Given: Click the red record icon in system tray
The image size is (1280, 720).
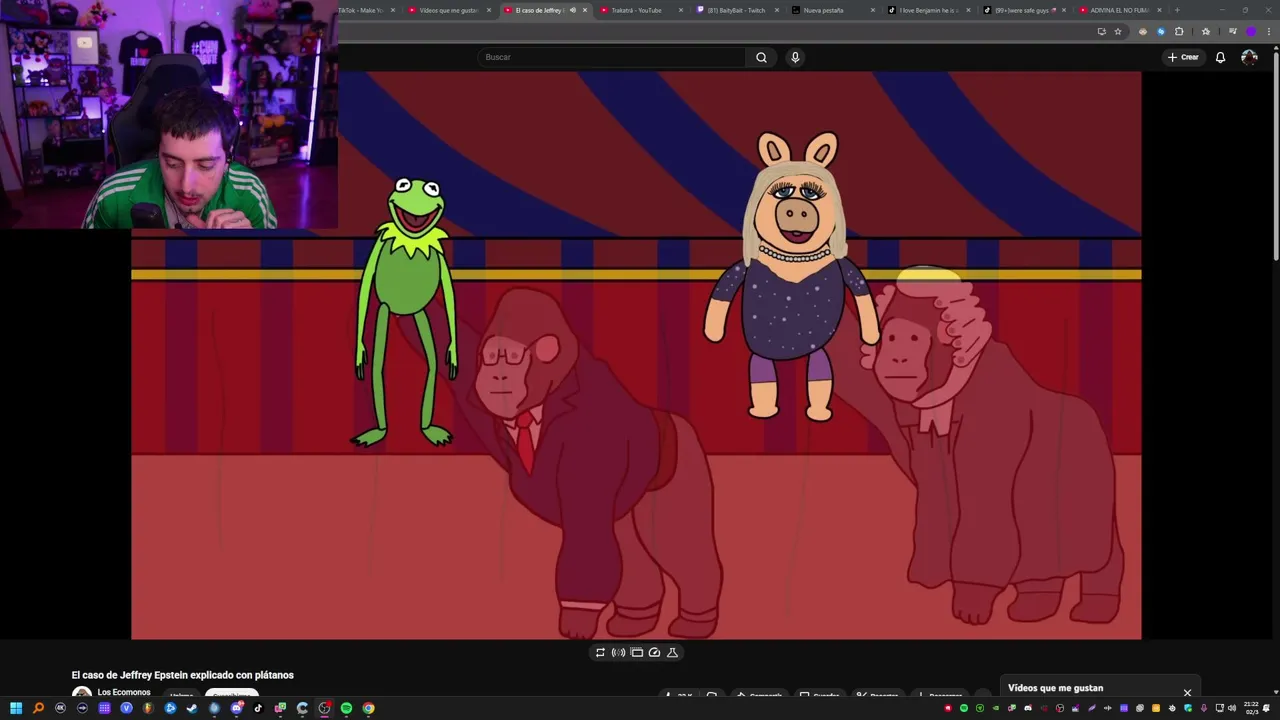Looking at the screenshot, I should tap(948, 708).
